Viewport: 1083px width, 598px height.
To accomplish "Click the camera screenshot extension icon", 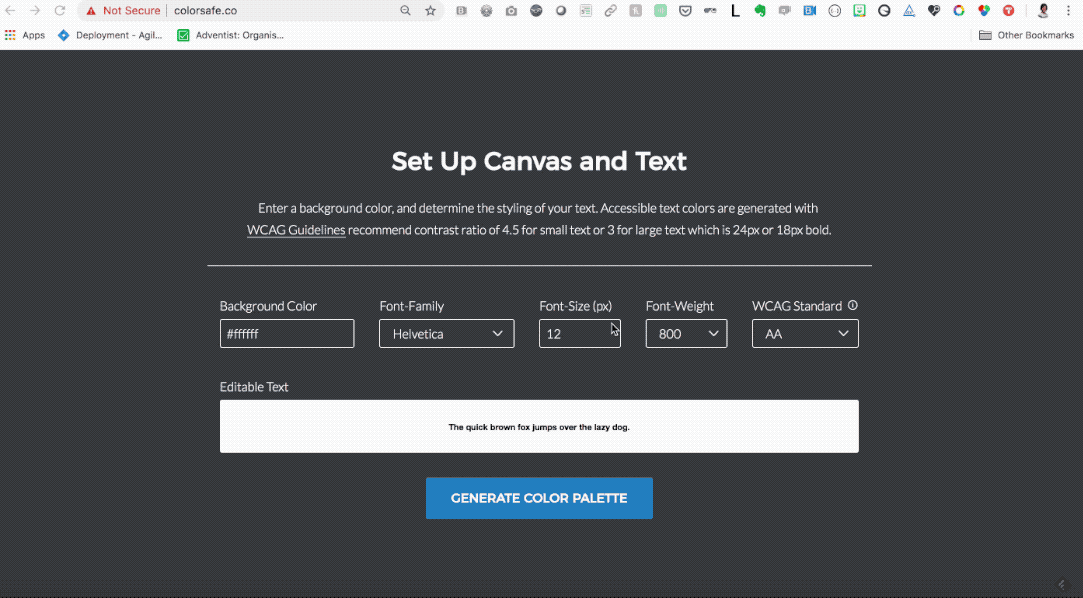I will pyautogui.click(x=511, y=10).
